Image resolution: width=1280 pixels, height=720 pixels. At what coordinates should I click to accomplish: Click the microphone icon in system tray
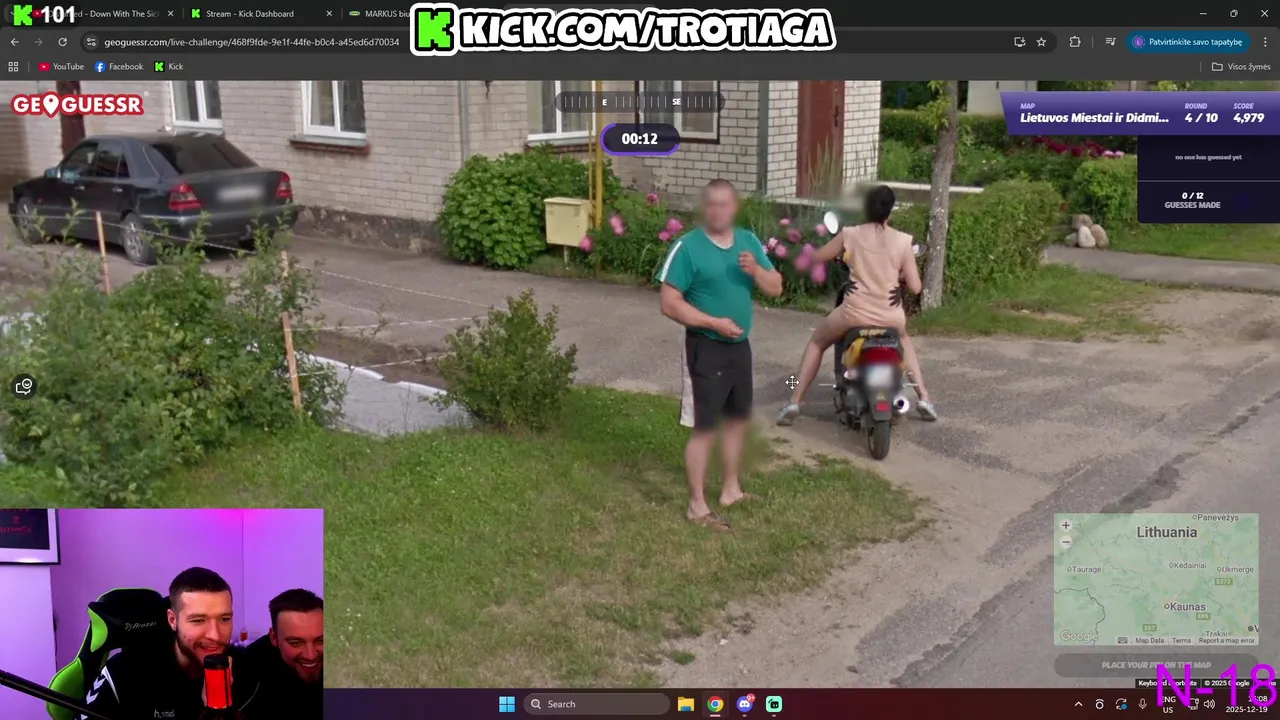(1142, 704)
